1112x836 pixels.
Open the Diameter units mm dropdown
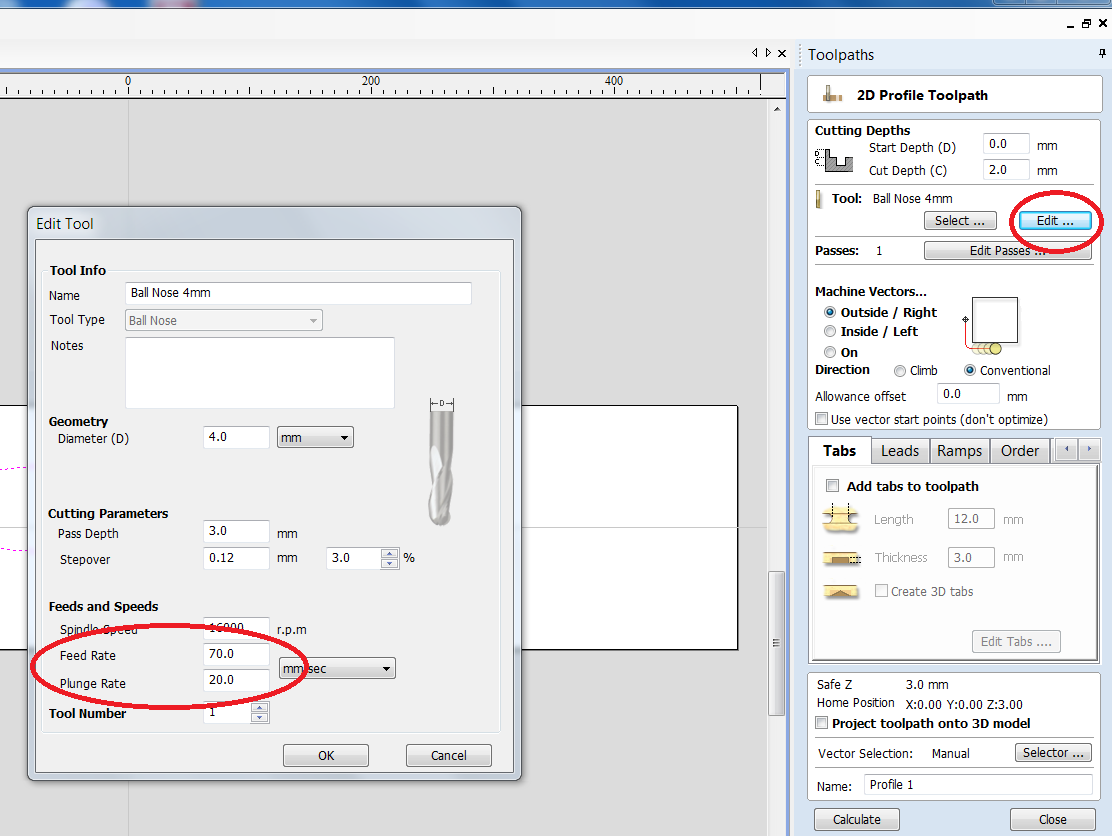(316, 438)
